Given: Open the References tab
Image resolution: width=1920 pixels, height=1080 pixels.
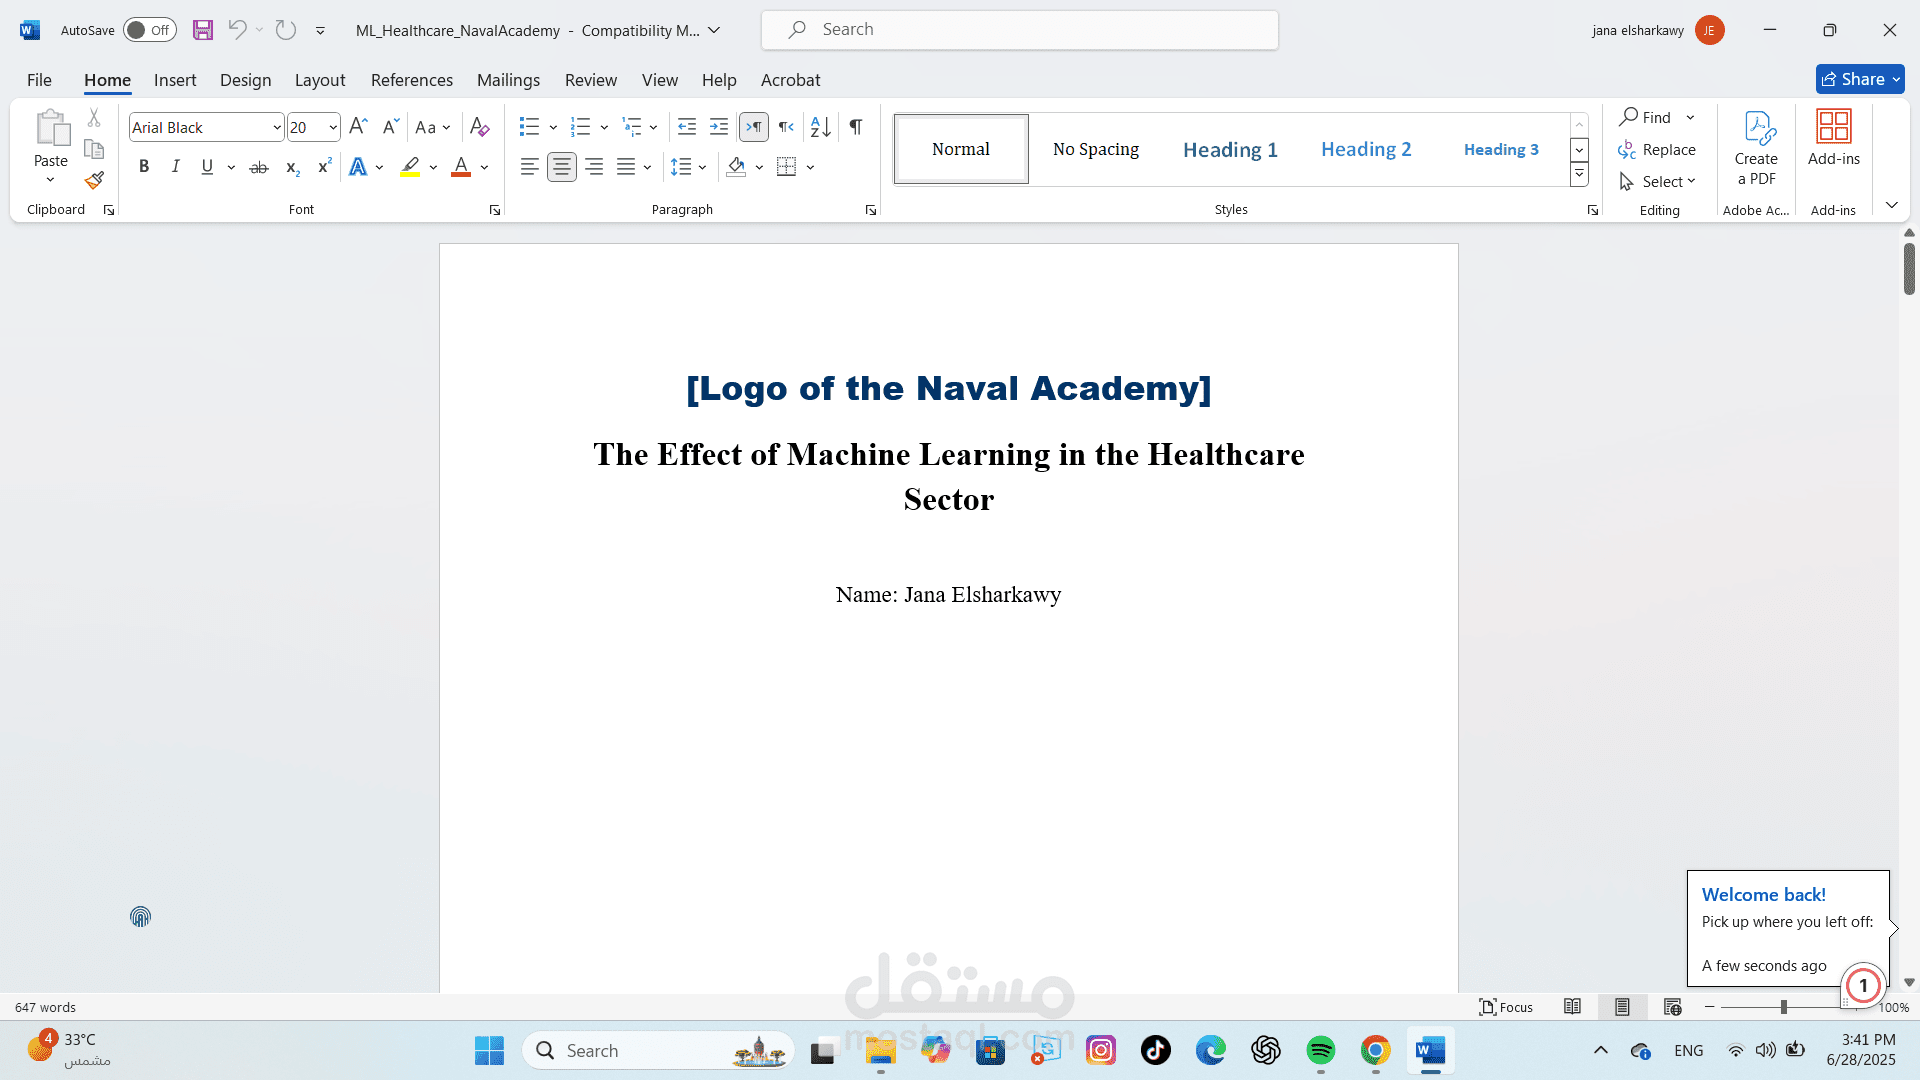Looking at the screenshot, I should (x=412, y=80).
